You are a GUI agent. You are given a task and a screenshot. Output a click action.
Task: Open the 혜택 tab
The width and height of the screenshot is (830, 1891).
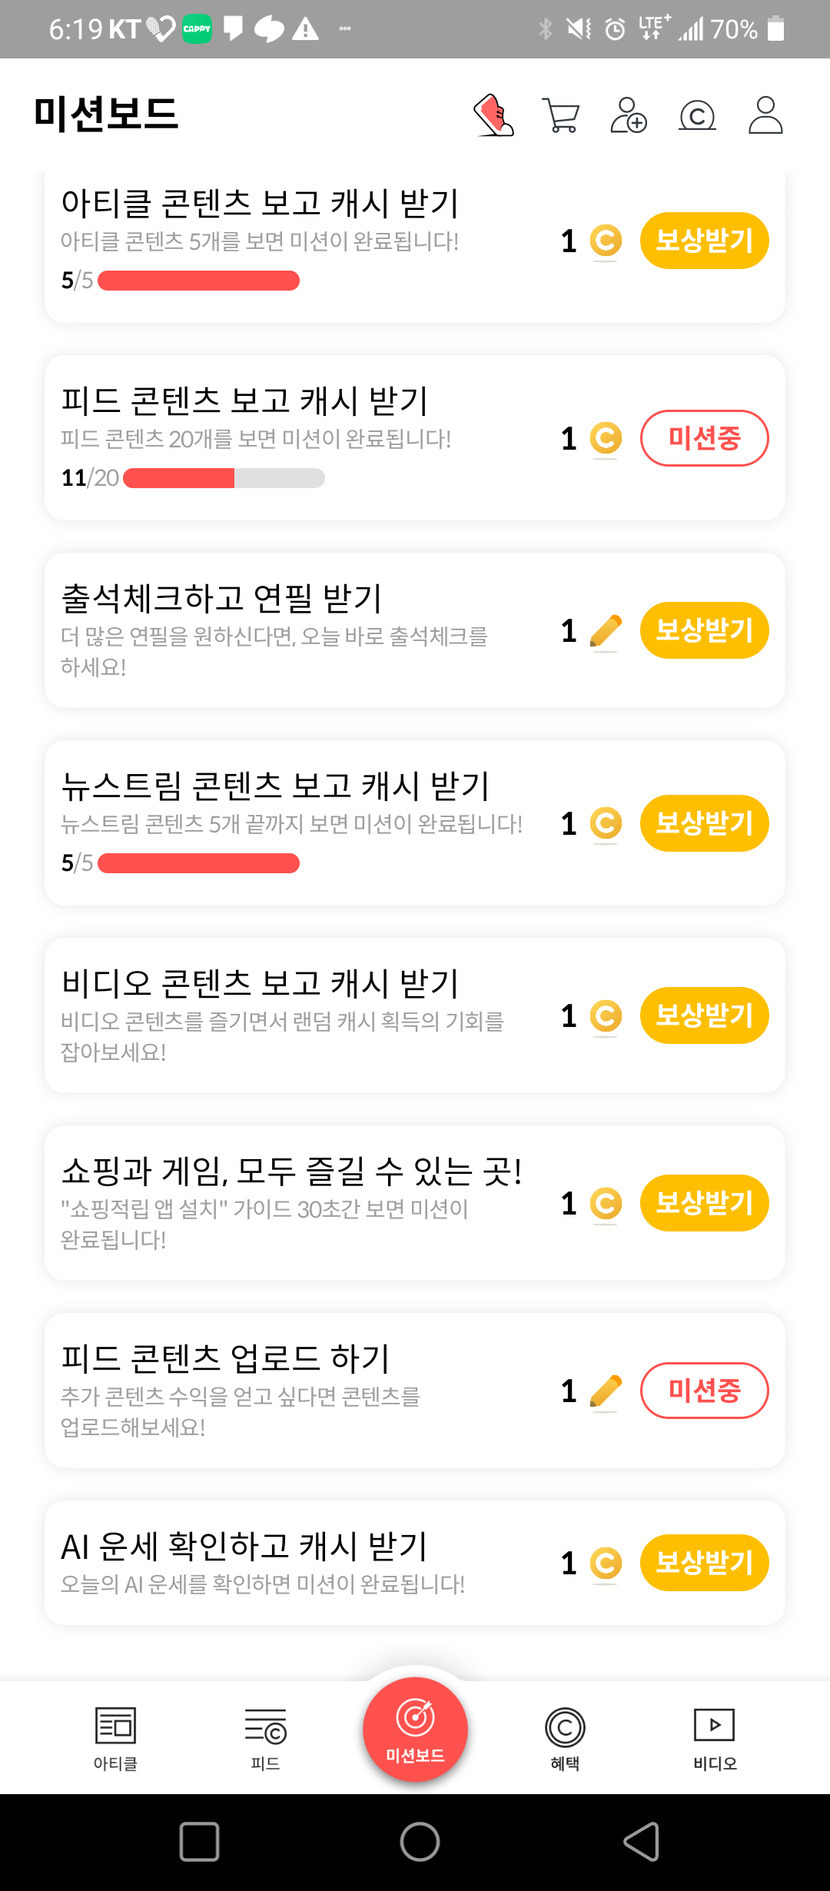(565, 1738)
